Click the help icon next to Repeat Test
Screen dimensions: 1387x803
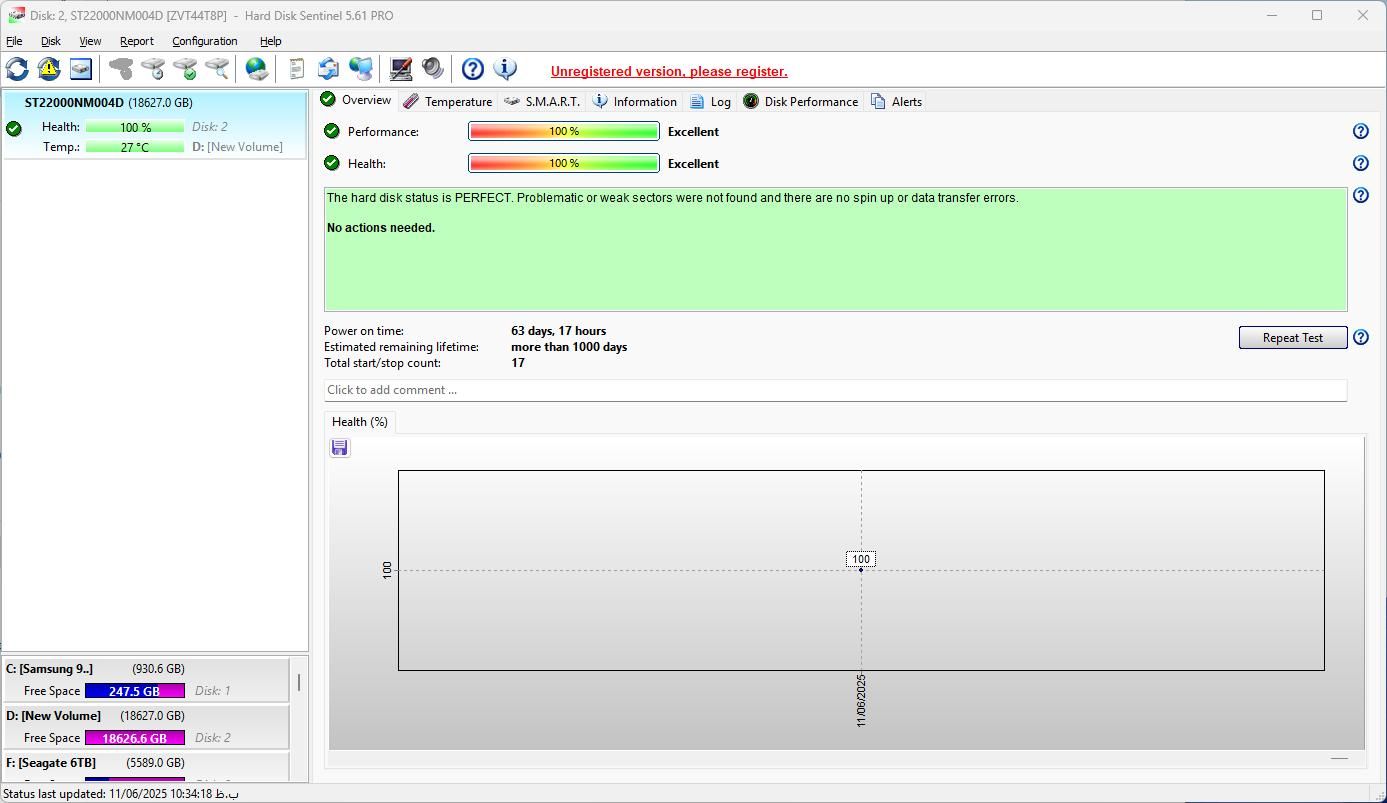tap(1360, 337)
